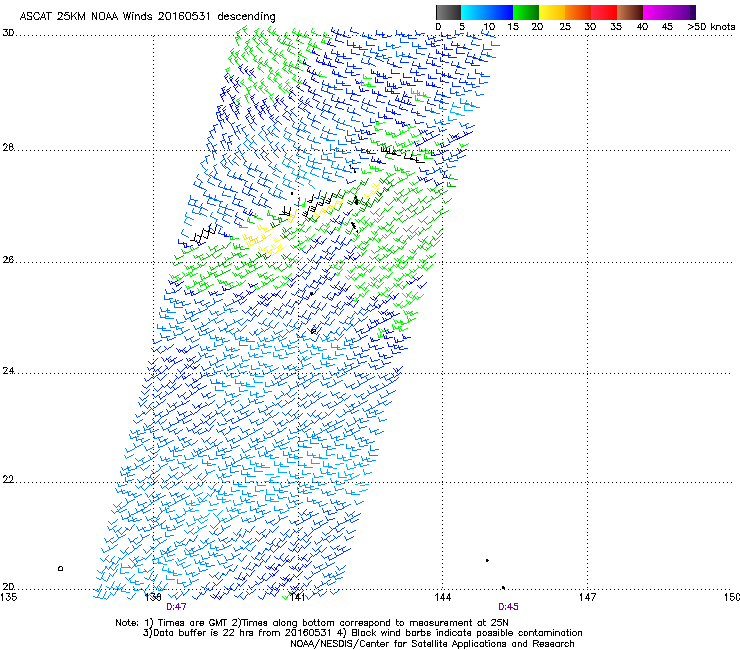The width and height of the screenshot is (740, 650).
Task: Click the latitude label "26"
Action: point(8,260)
